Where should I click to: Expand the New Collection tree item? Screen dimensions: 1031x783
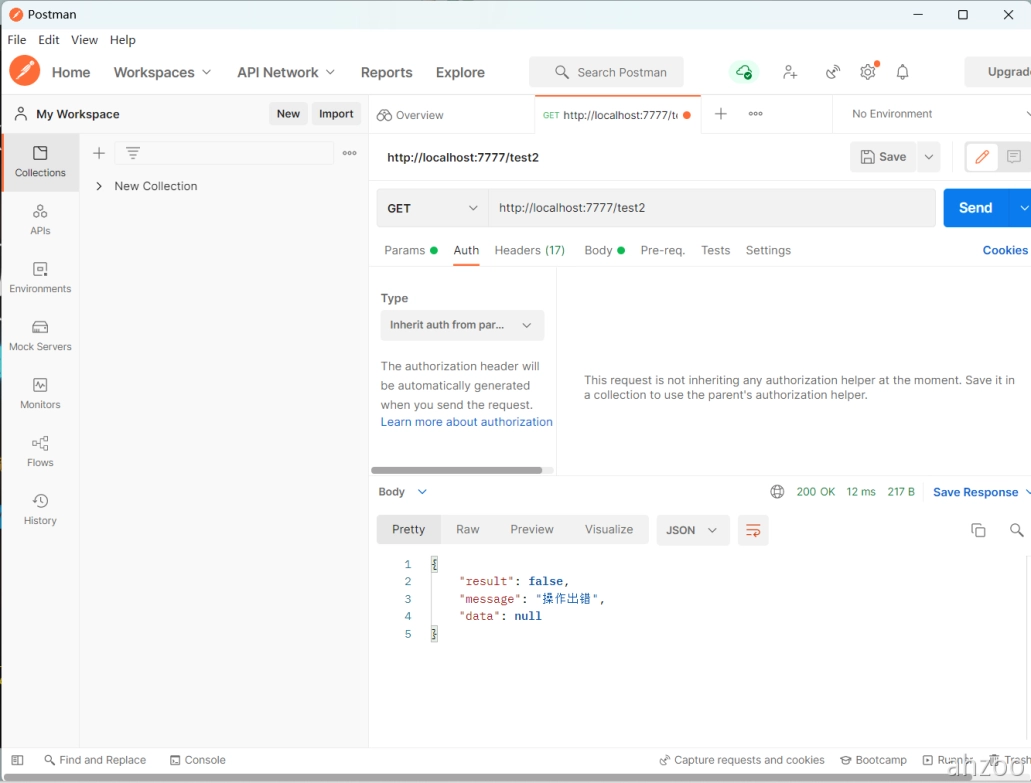point(99,186)
